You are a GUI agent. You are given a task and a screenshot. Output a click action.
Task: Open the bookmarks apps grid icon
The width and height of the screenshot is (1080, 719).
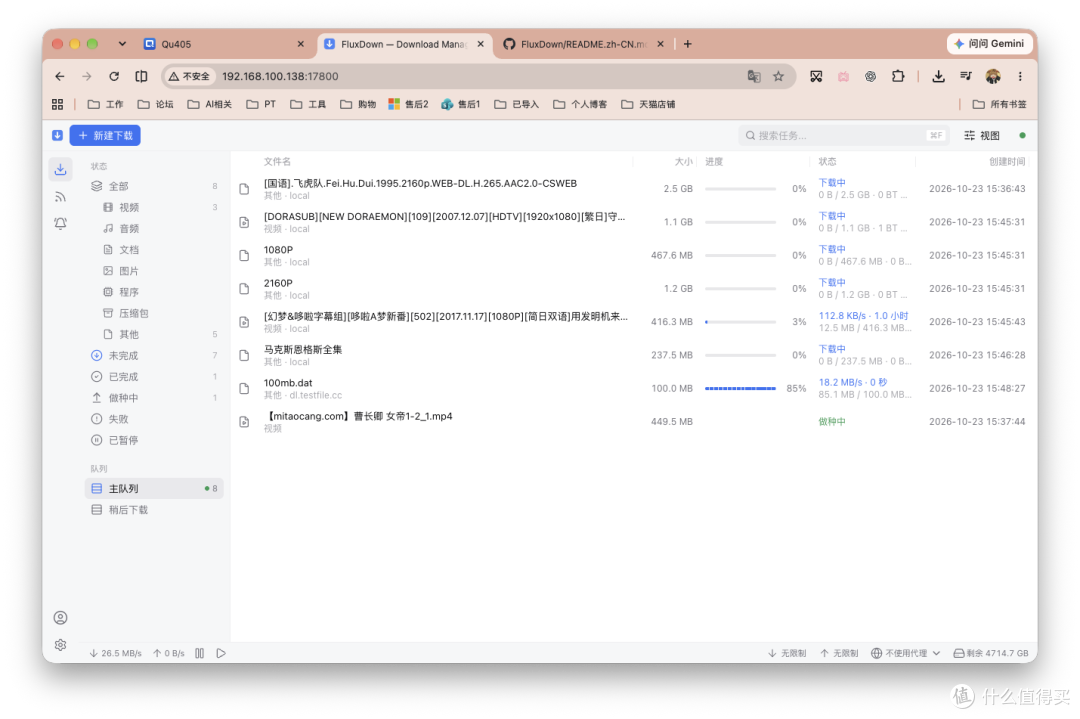[57, 105]
